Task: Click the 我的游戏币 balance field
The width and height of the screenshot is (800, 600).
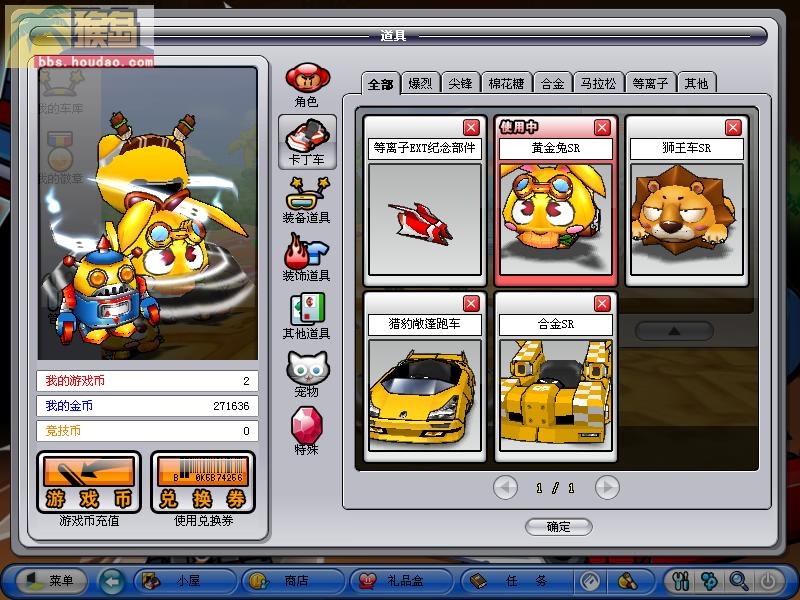Action: pos(147,381)
